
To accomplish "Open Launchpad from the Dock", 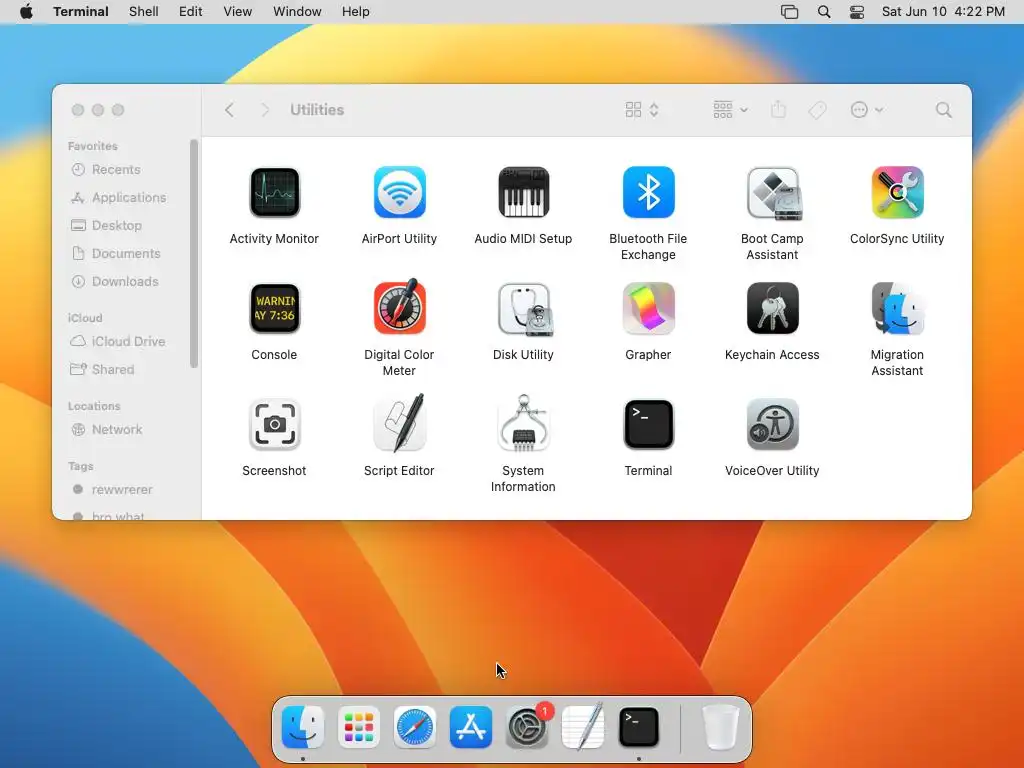I will [359, 727].
